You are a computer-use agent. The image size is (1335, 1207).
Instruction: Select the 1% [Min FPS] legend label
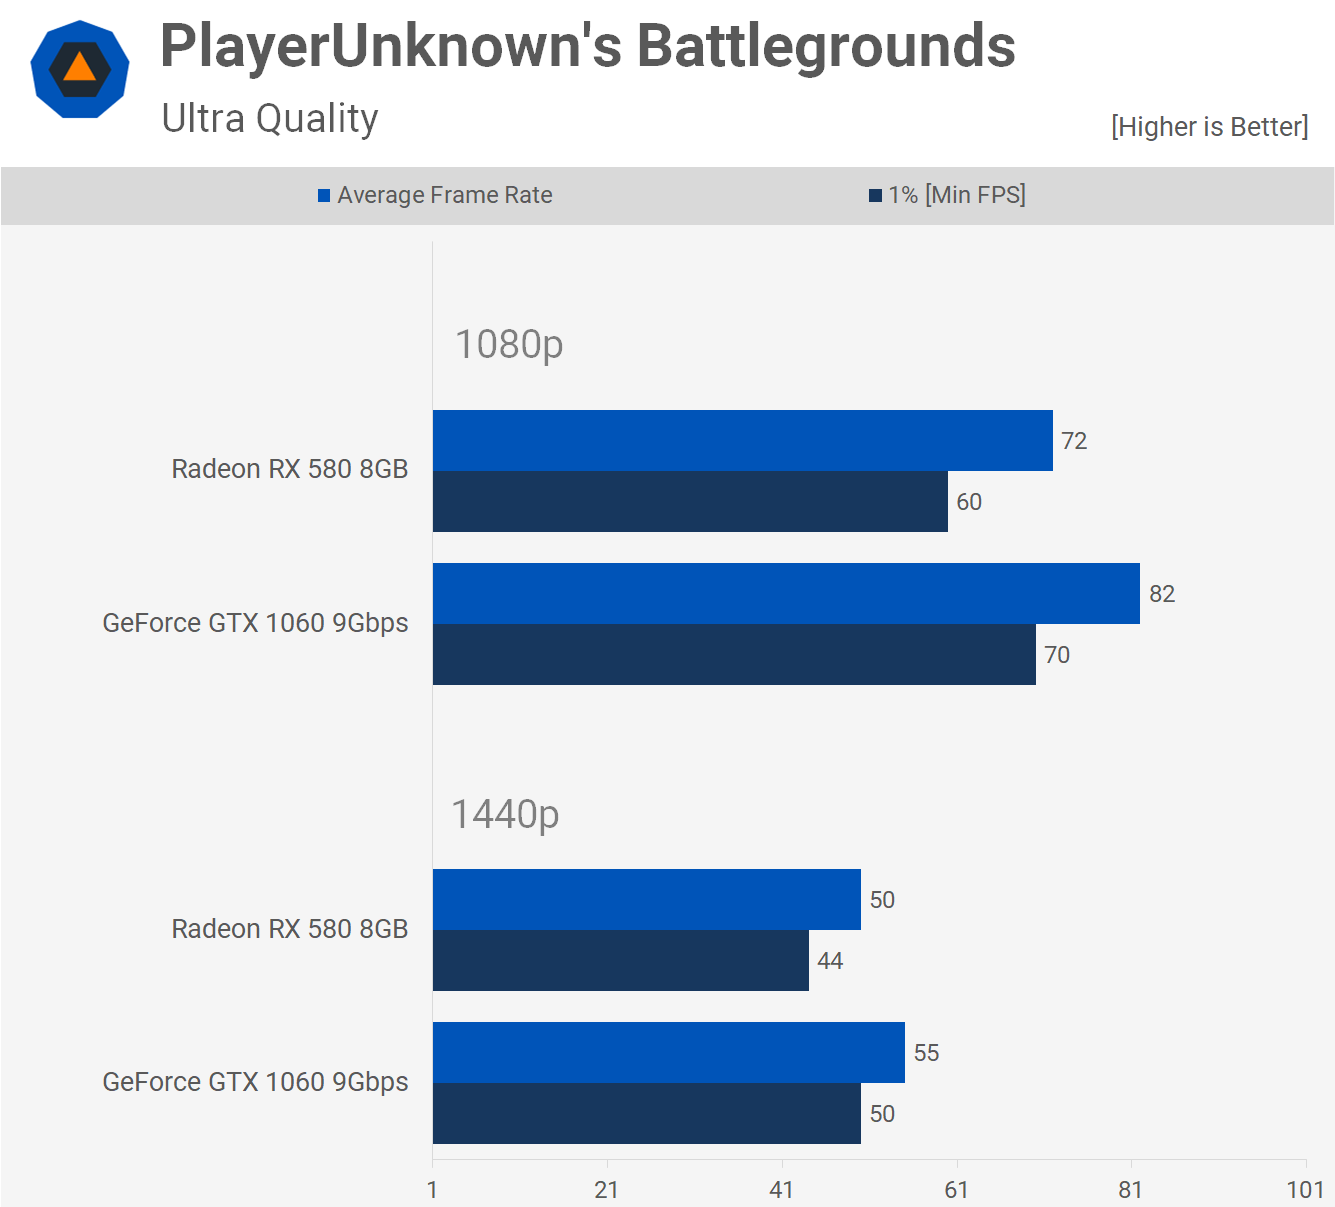(956, 195)
